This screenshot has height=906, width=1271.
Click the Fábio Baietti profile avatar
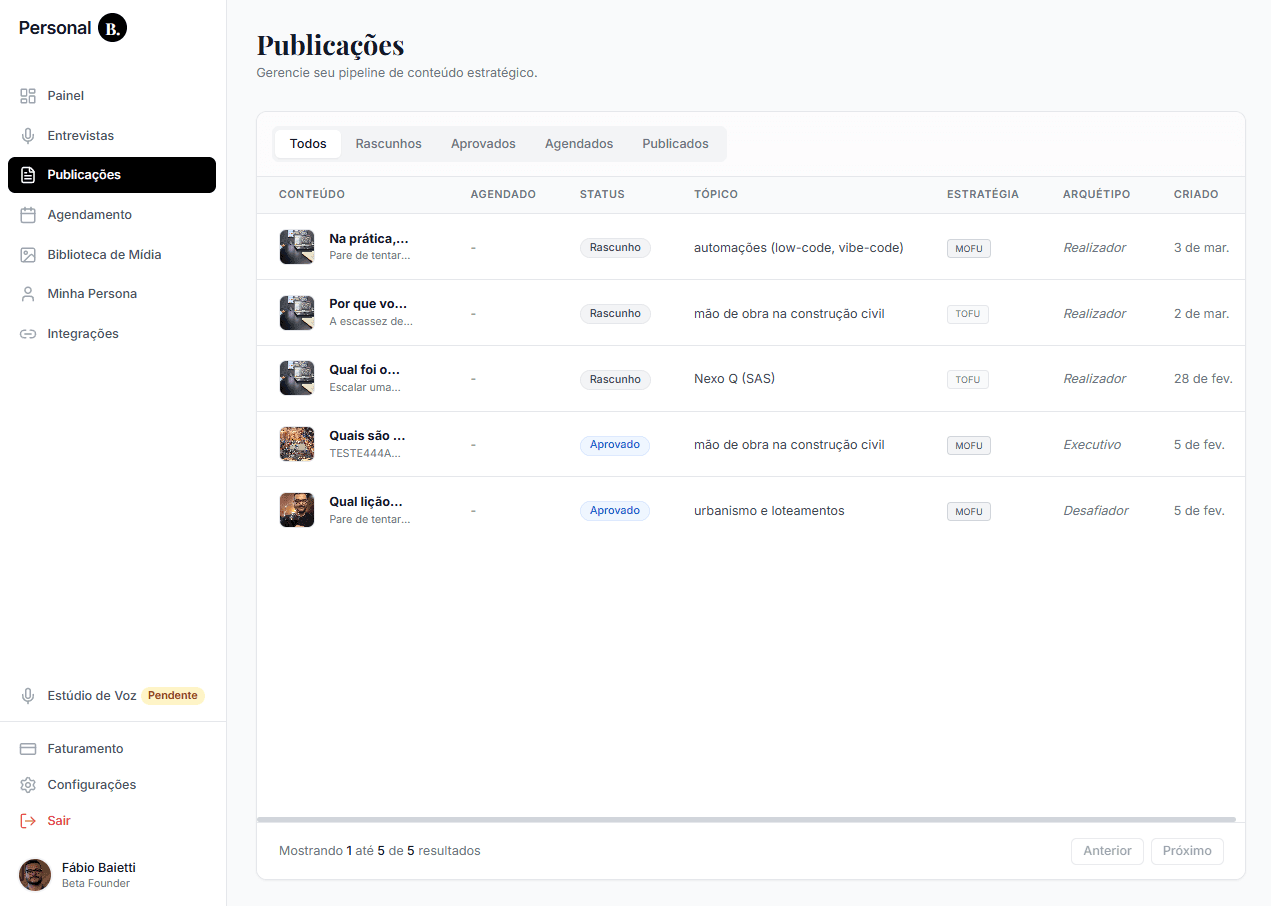point(35,875)
